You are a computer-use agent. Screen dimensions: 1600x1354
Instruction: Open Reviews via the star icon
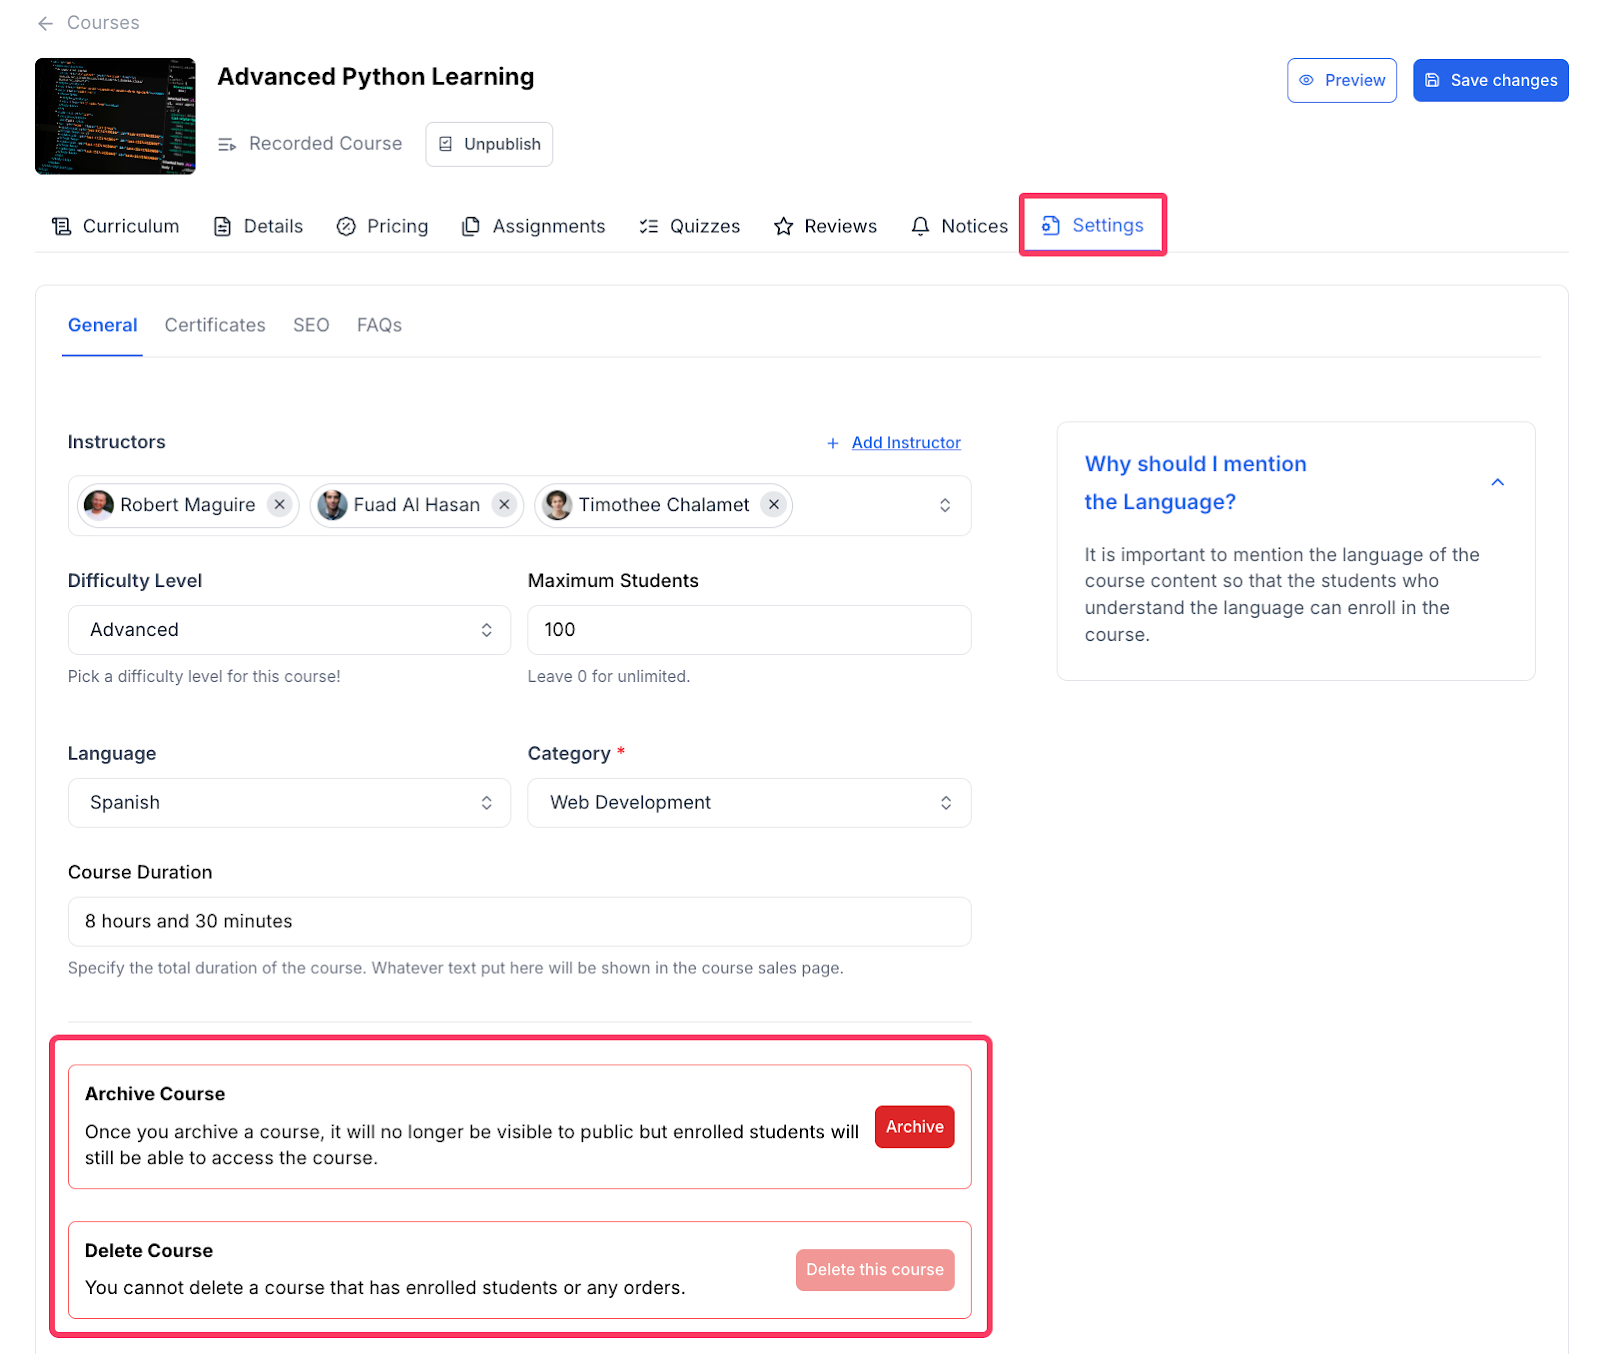point(784,226)
